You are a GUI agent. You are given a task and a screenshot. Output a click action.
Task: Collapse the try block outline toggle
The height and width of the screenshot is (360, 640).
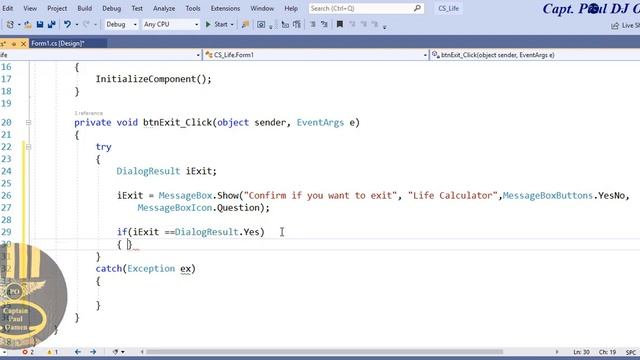[x=28, y=147]
